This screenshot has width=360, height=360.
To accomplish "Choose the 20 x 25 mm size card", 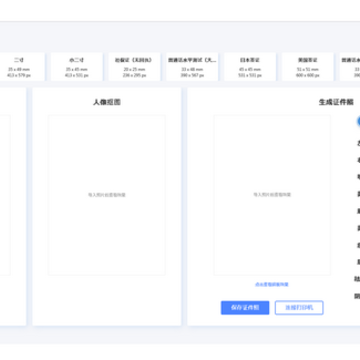I will tap(134, 67).
